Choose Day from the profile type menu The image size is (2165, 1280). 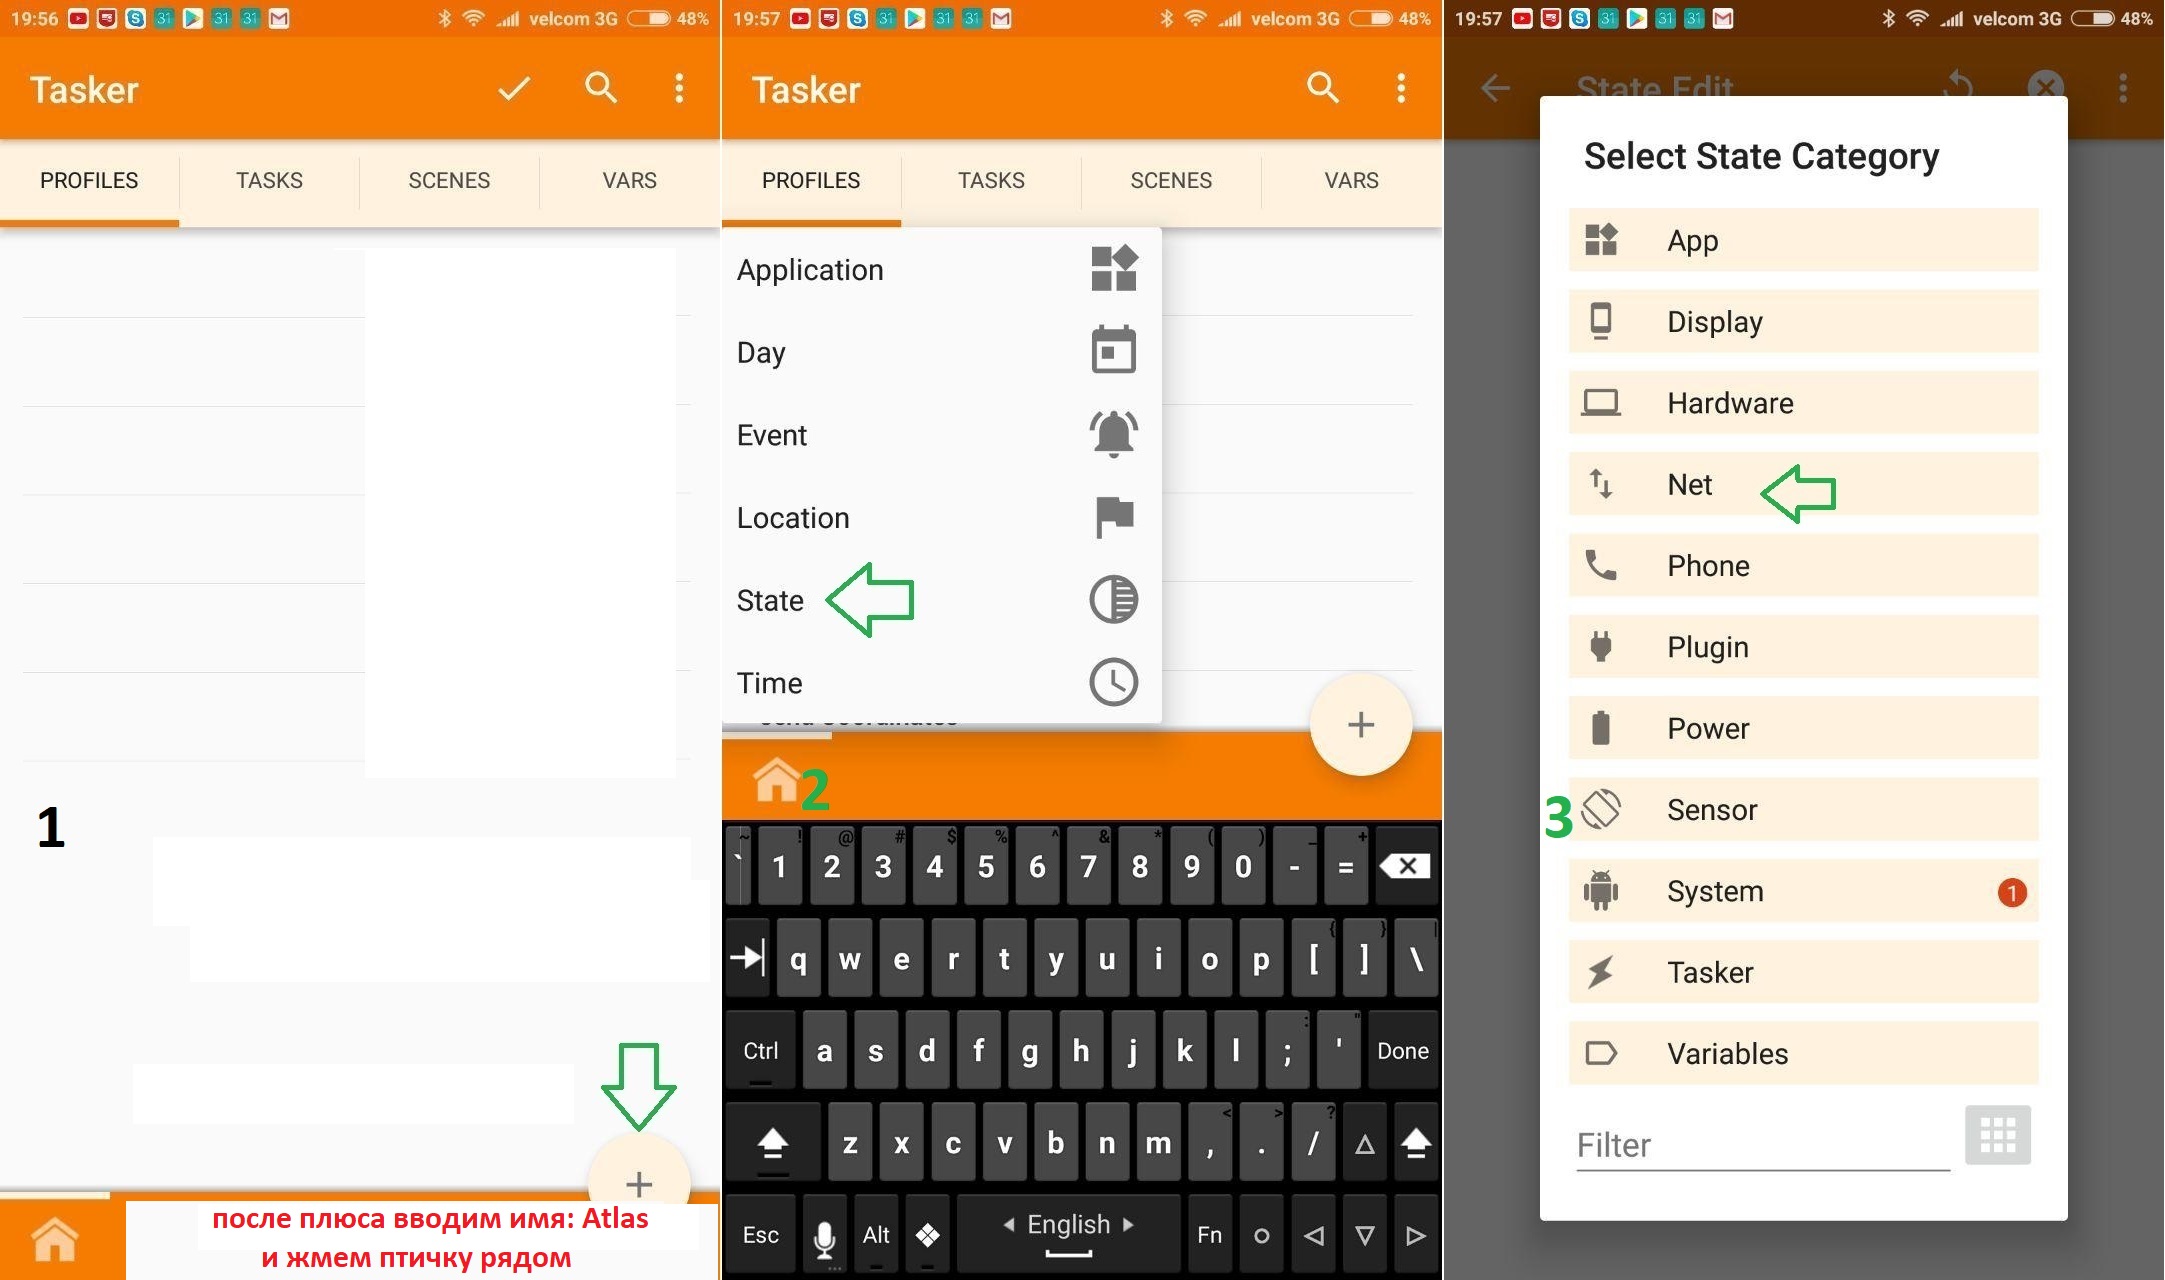[941, 352]
